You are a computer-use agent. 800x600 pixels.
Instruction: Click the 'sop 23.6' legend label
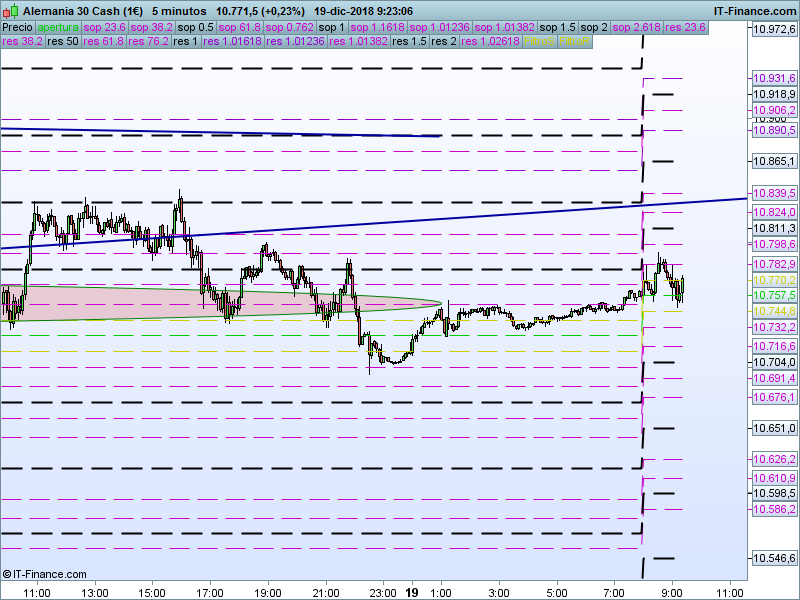(x=105, y=28)
